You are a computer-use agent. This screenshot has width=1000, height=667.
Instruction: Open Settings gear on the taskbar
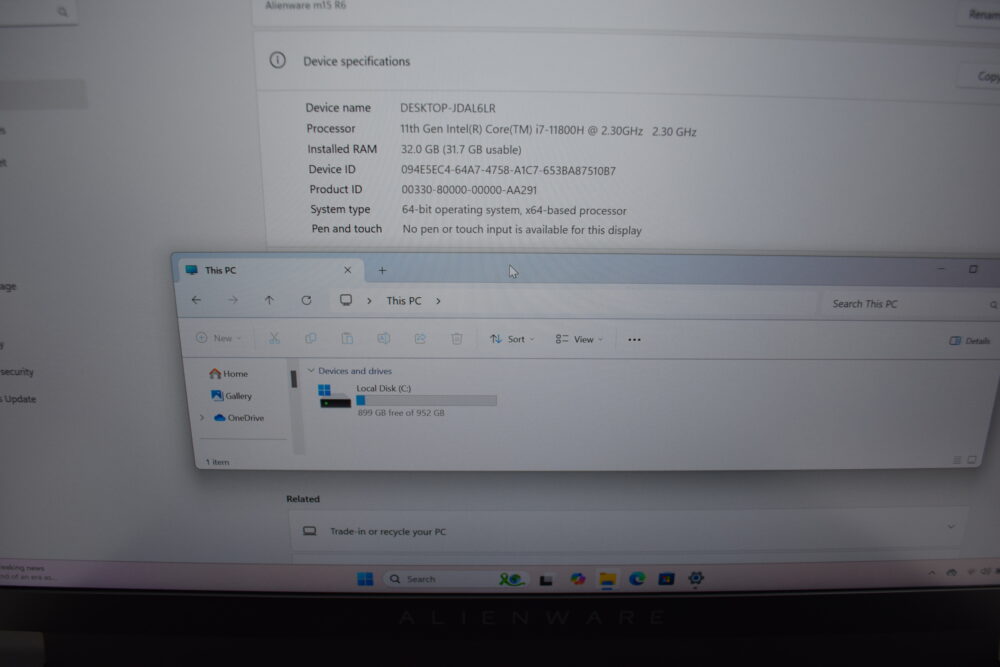pos(696,578)
